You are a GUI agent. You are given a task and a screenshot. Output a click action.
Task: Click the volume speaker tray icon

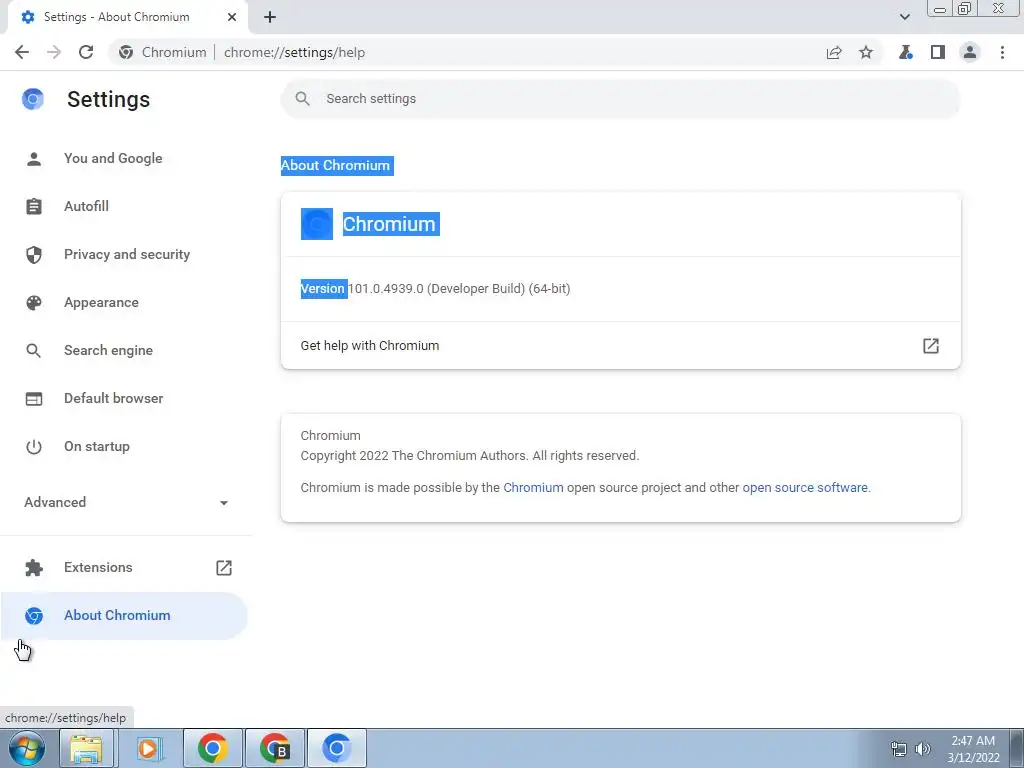point(923,749)
